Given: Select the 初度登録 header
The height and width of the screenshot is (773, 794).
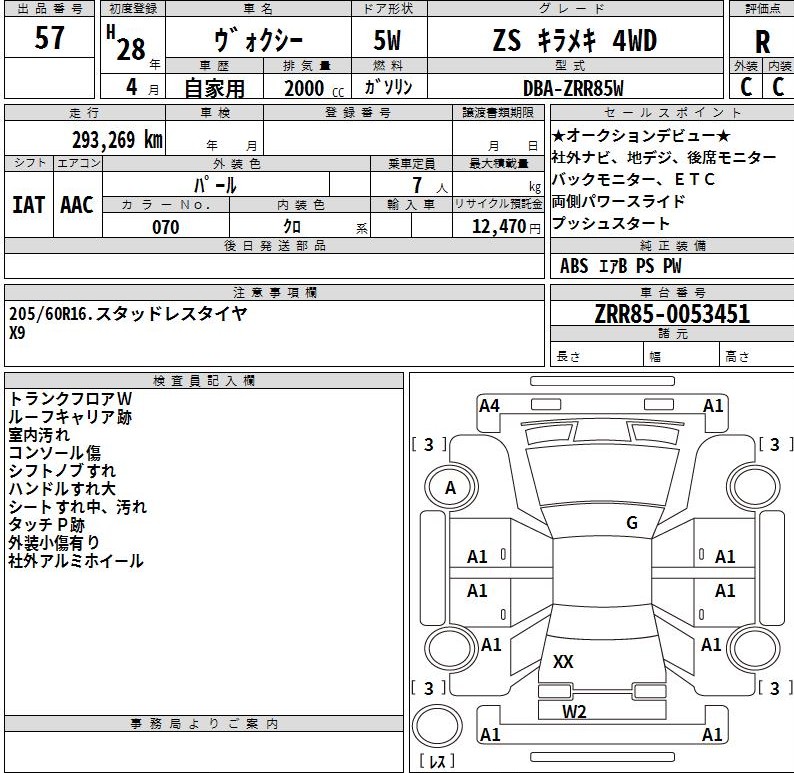Looking at the screenshot, I should (133, 9).
